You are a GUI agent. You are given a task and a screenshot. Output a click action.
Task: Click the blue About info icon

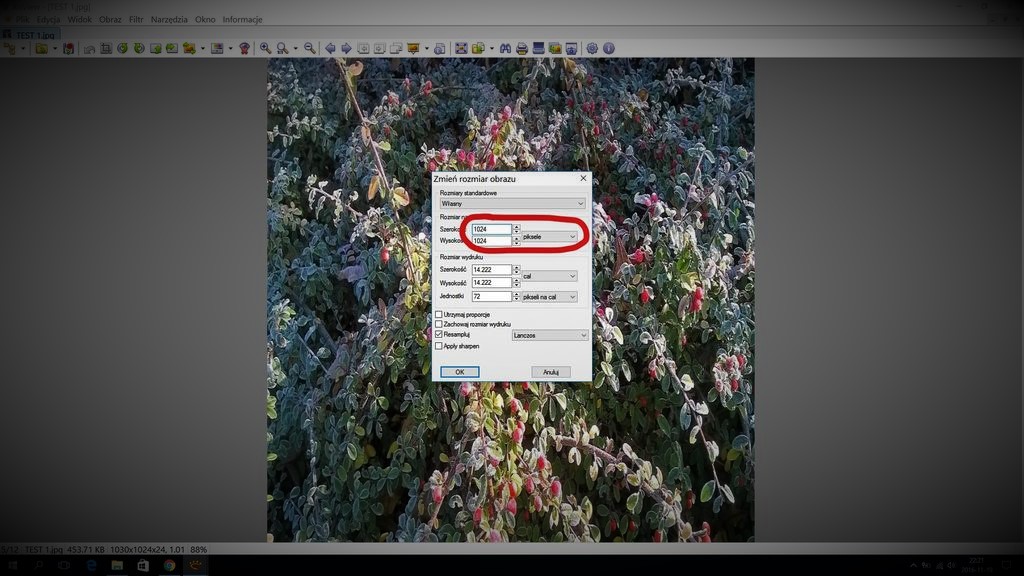click(609, 48)
